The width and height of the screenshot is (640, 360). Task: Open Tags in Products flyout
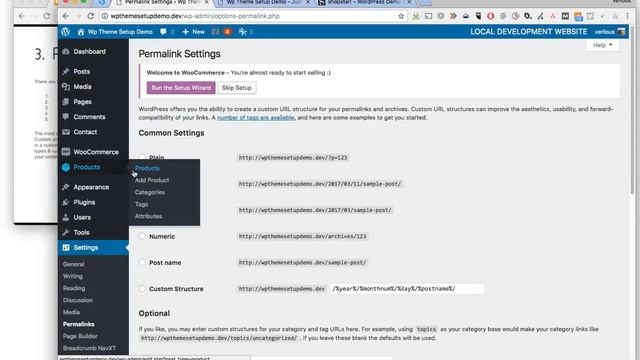point(141,204)
